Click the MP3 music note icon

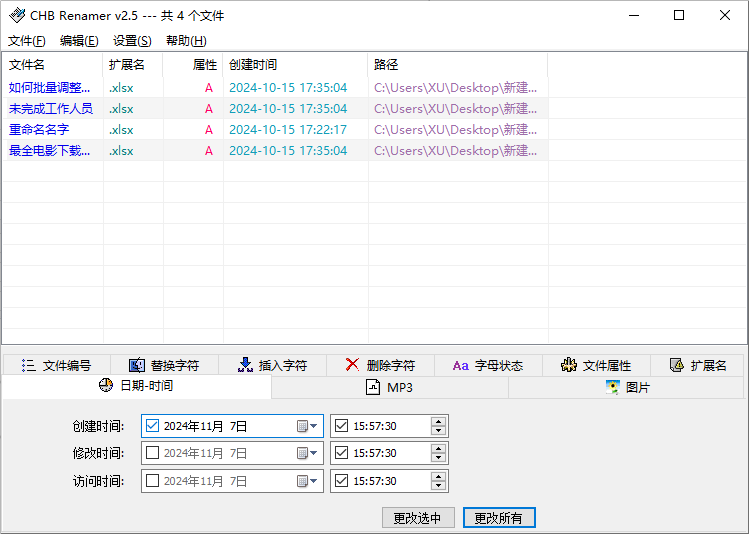(373, 388)
